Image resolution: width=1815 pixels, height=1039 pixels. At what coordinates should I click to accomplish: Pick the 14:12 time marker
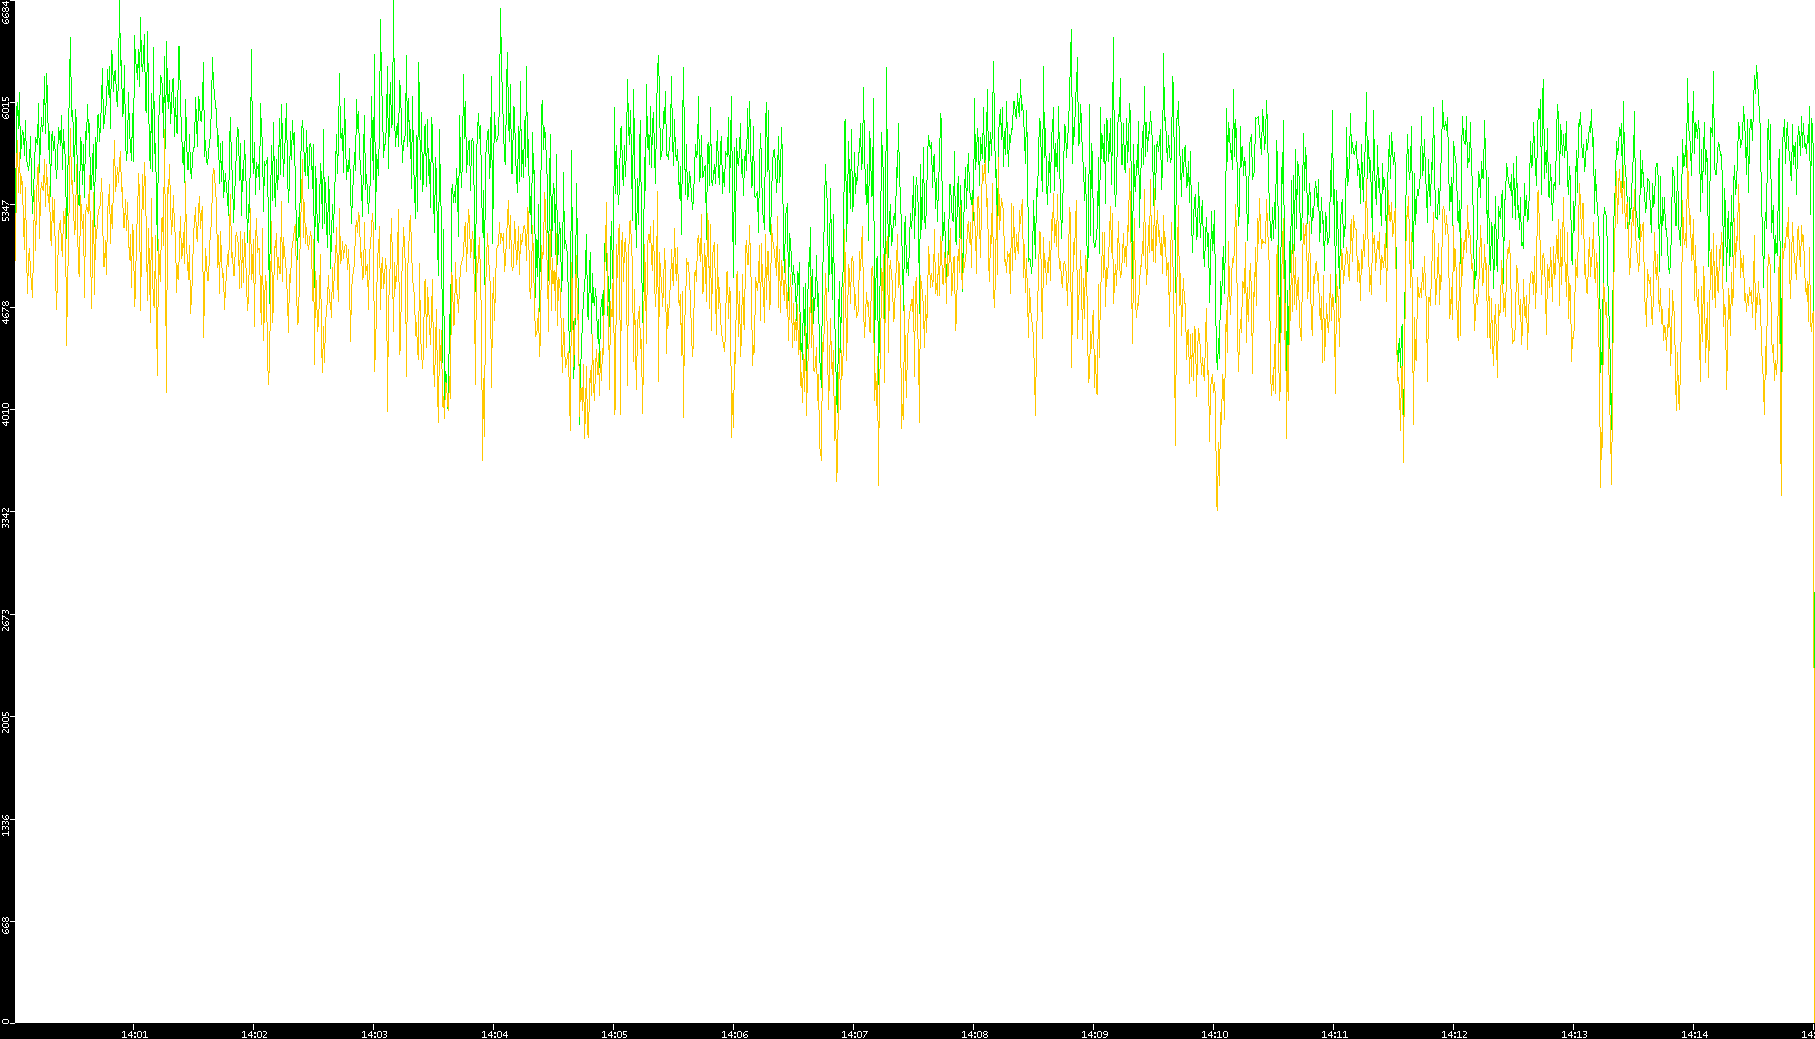1455,1034
